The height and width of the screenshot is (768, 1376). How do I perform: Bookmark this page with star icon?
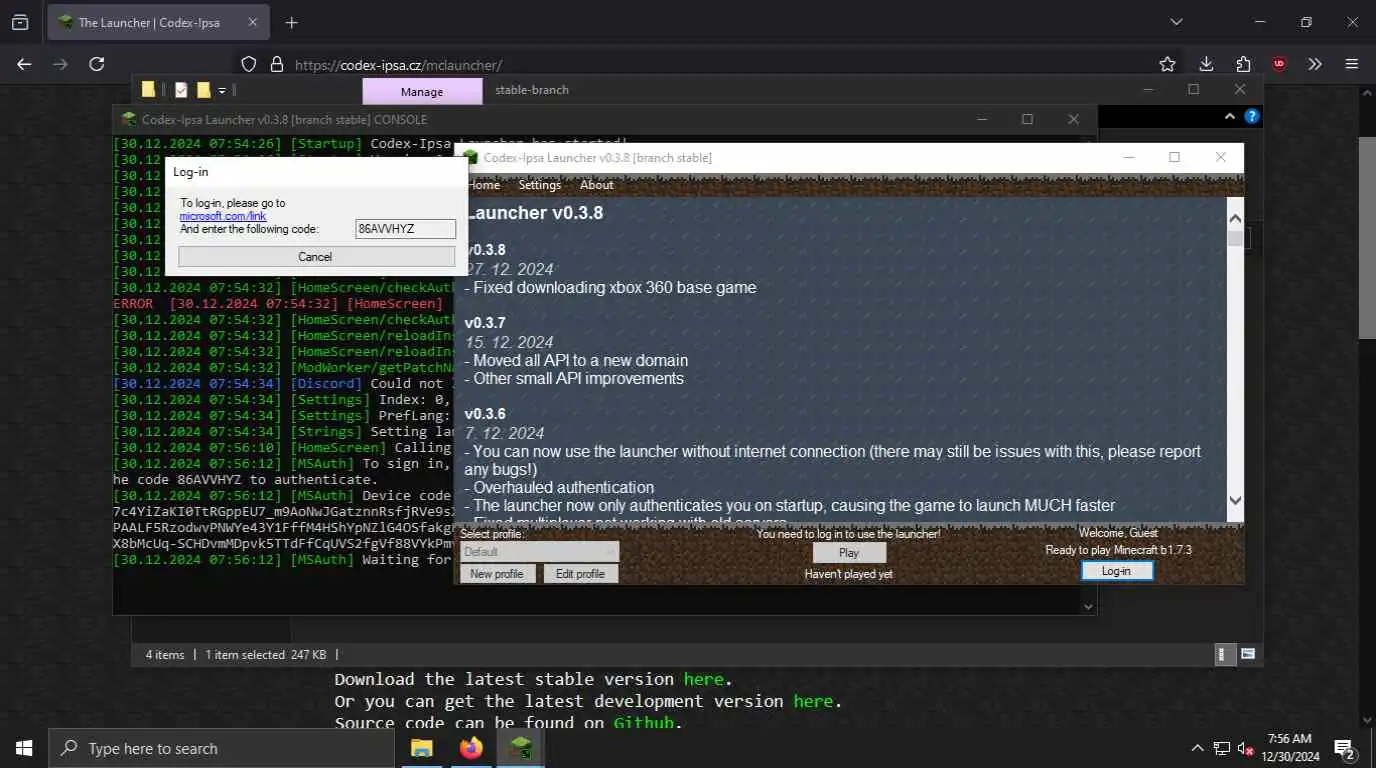tap(1167, 64)
